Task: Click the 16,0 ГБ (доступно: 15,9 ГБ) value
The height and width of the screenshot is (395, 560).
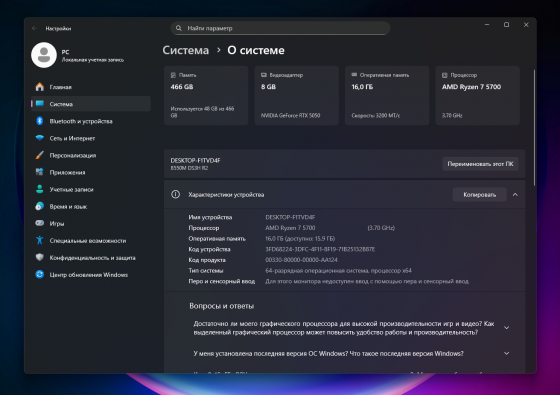Action: point(300,239)
